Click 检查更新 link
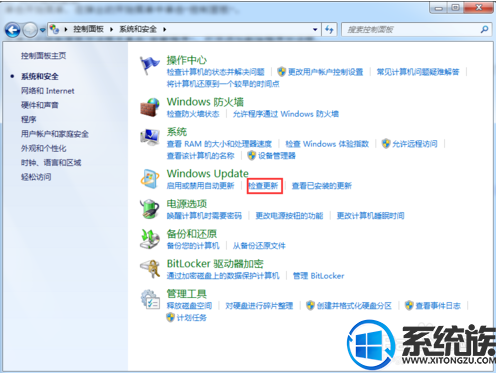The height and width of the screenshot is (373, 496). click(x=263, y=186)
